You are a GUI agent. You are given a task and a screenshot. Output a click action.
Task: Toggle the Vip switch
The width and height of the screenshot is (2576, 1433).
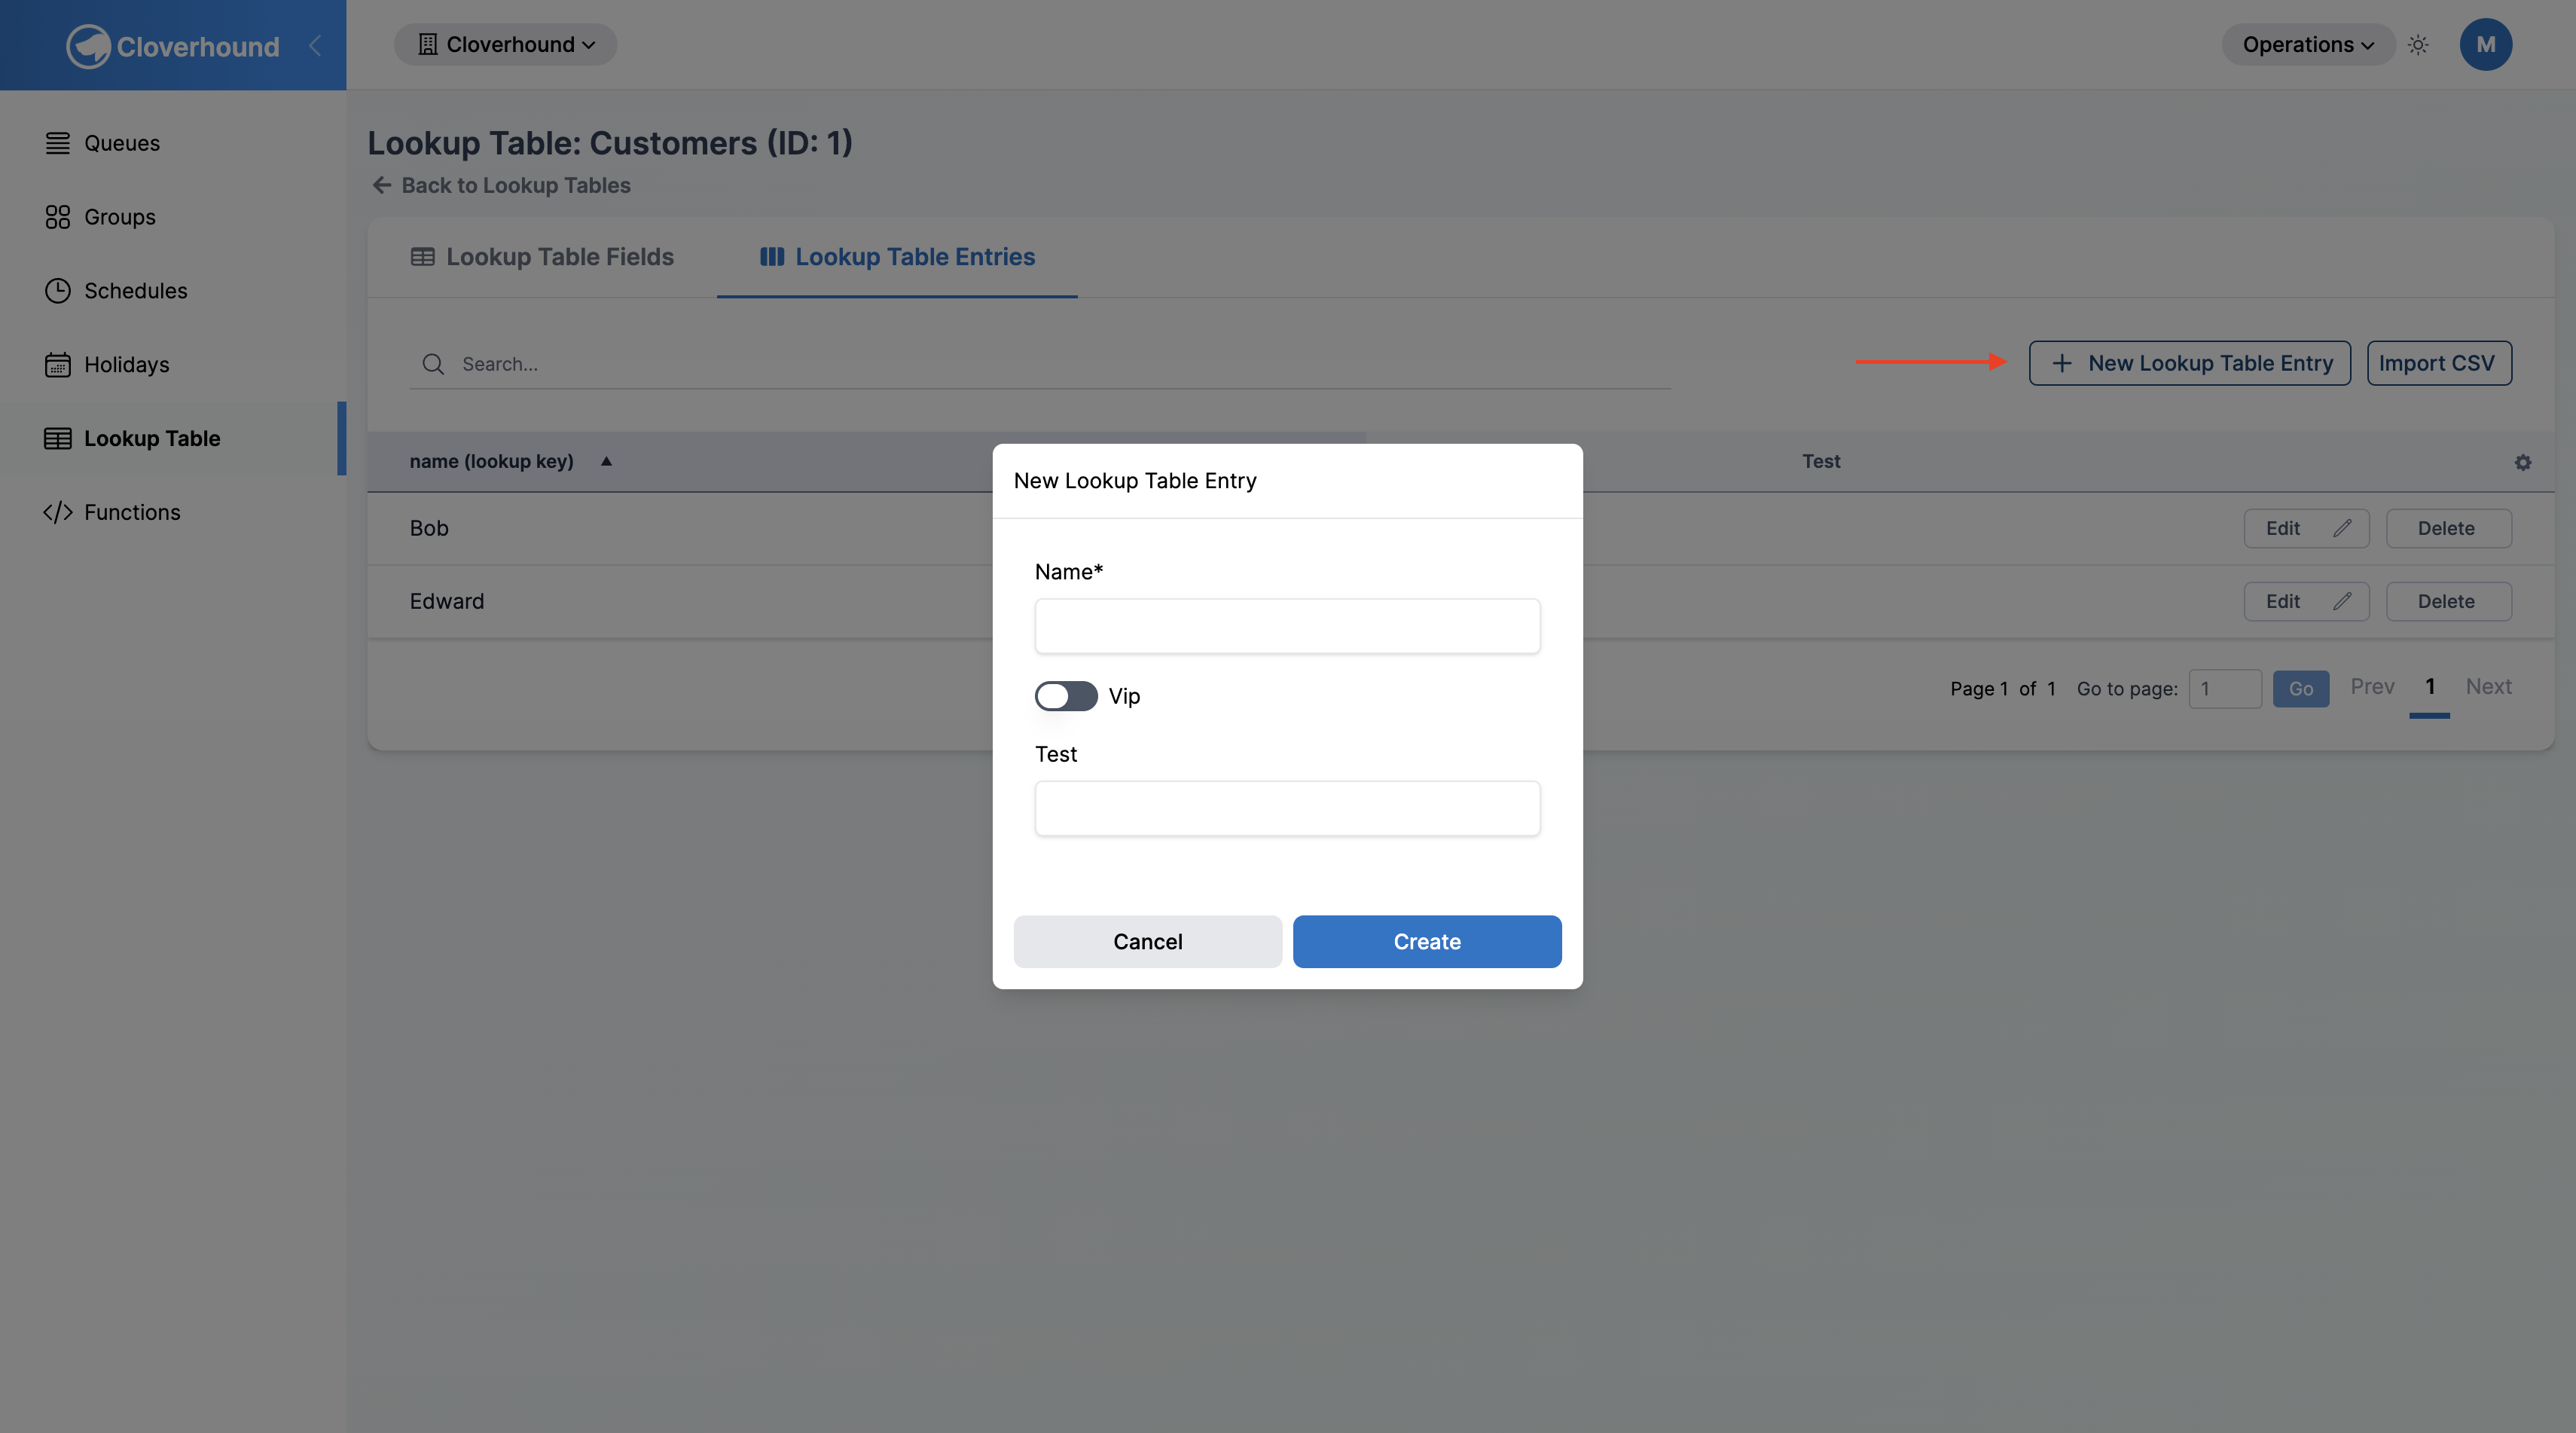(1066, 696)
